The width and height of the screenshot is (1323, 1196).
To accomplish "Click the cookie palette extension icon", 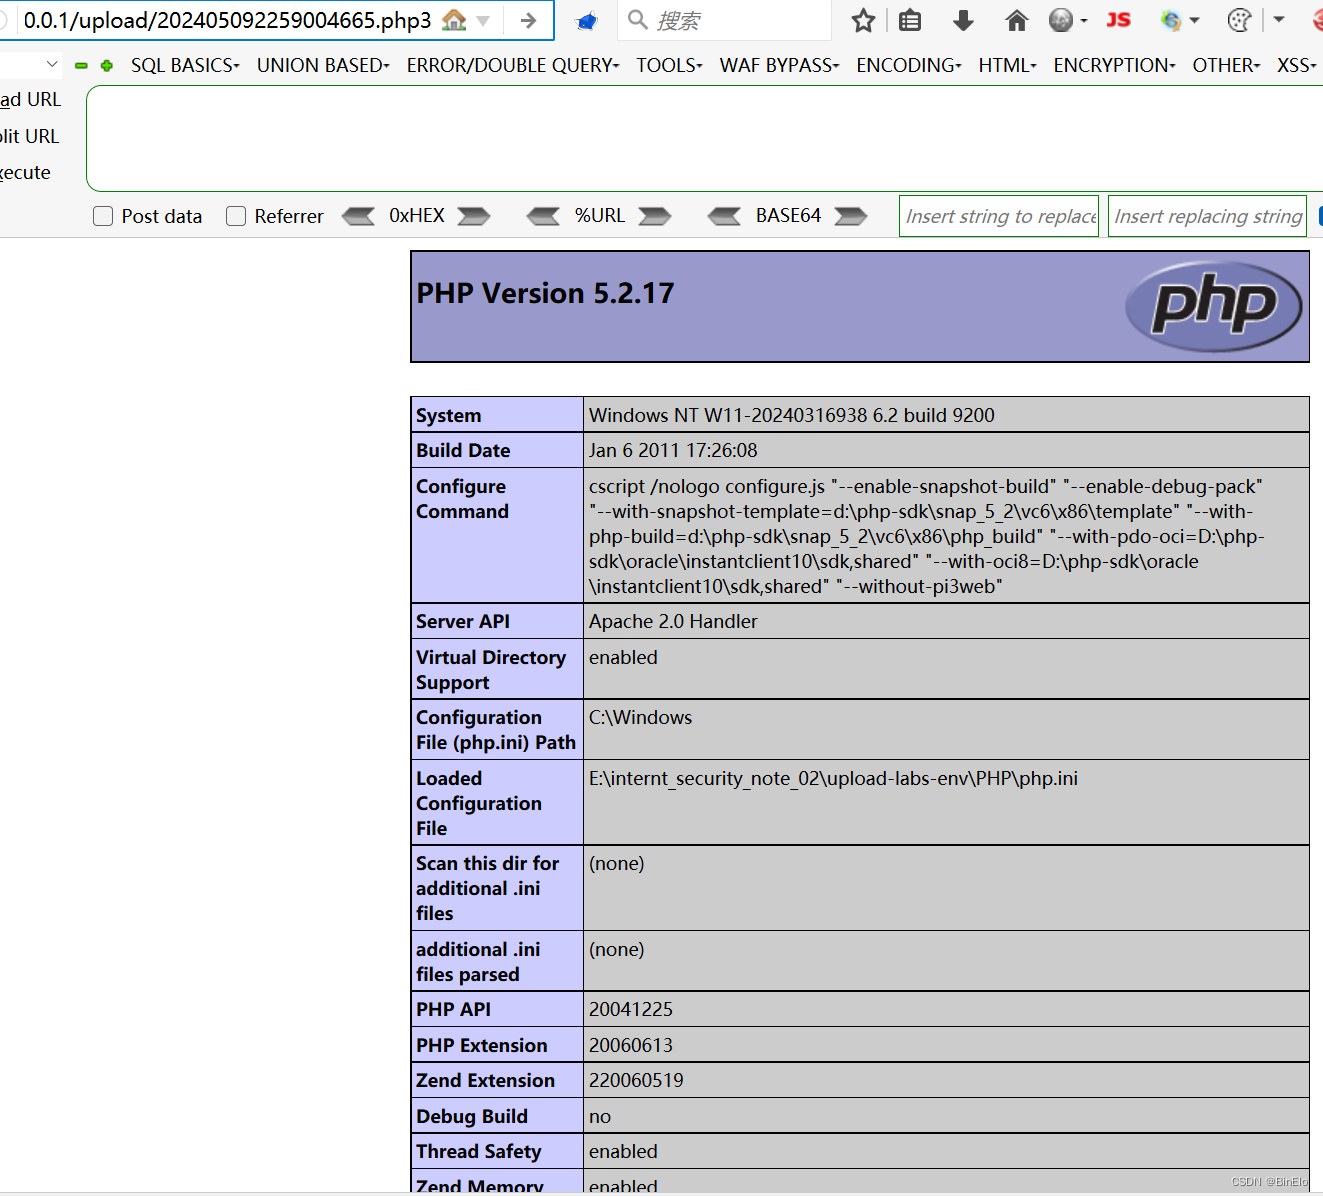I will 1239,20.
